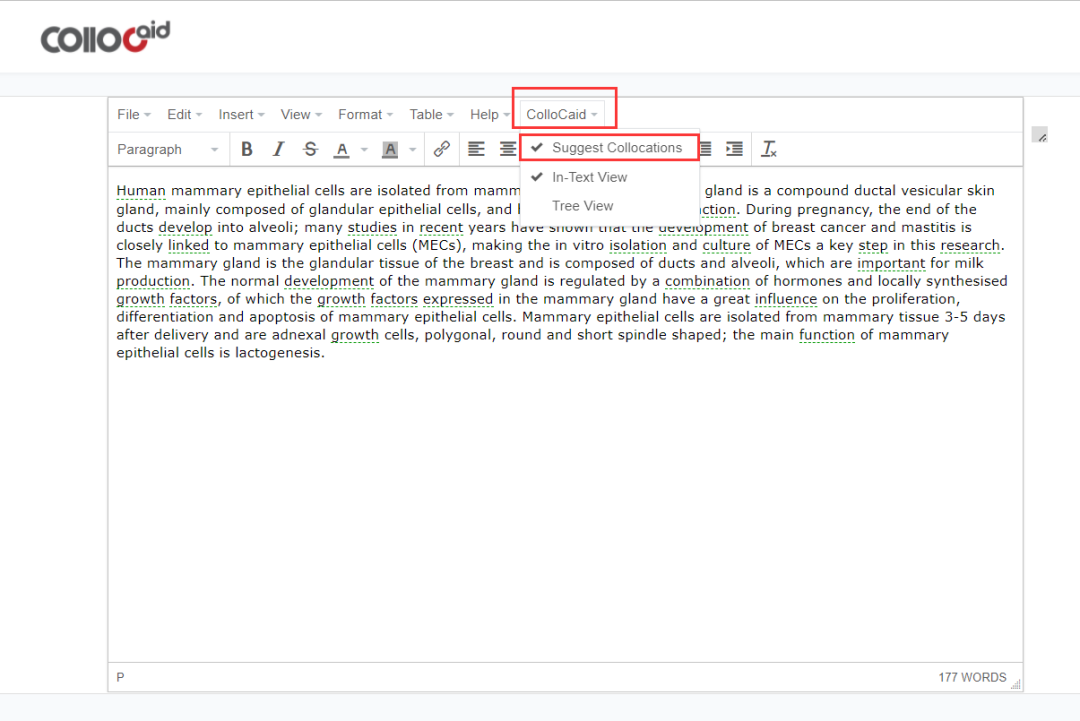Click "(MECs)," in the paragraph

[437, 246]
